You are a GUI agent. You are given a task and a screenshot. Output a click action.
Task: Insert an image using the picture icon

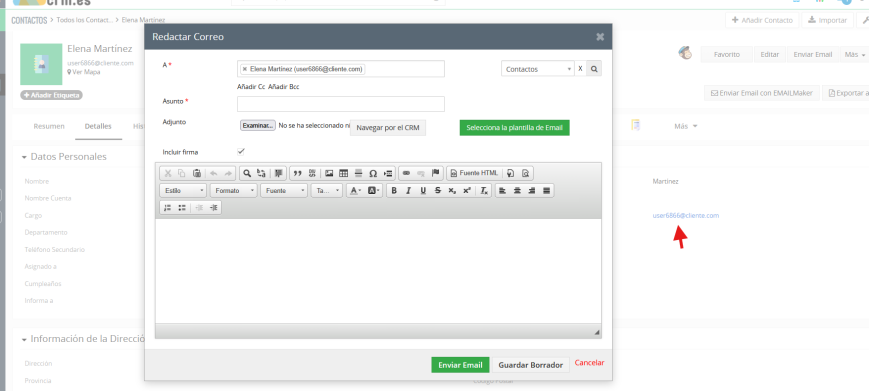(x=329, y=173)
